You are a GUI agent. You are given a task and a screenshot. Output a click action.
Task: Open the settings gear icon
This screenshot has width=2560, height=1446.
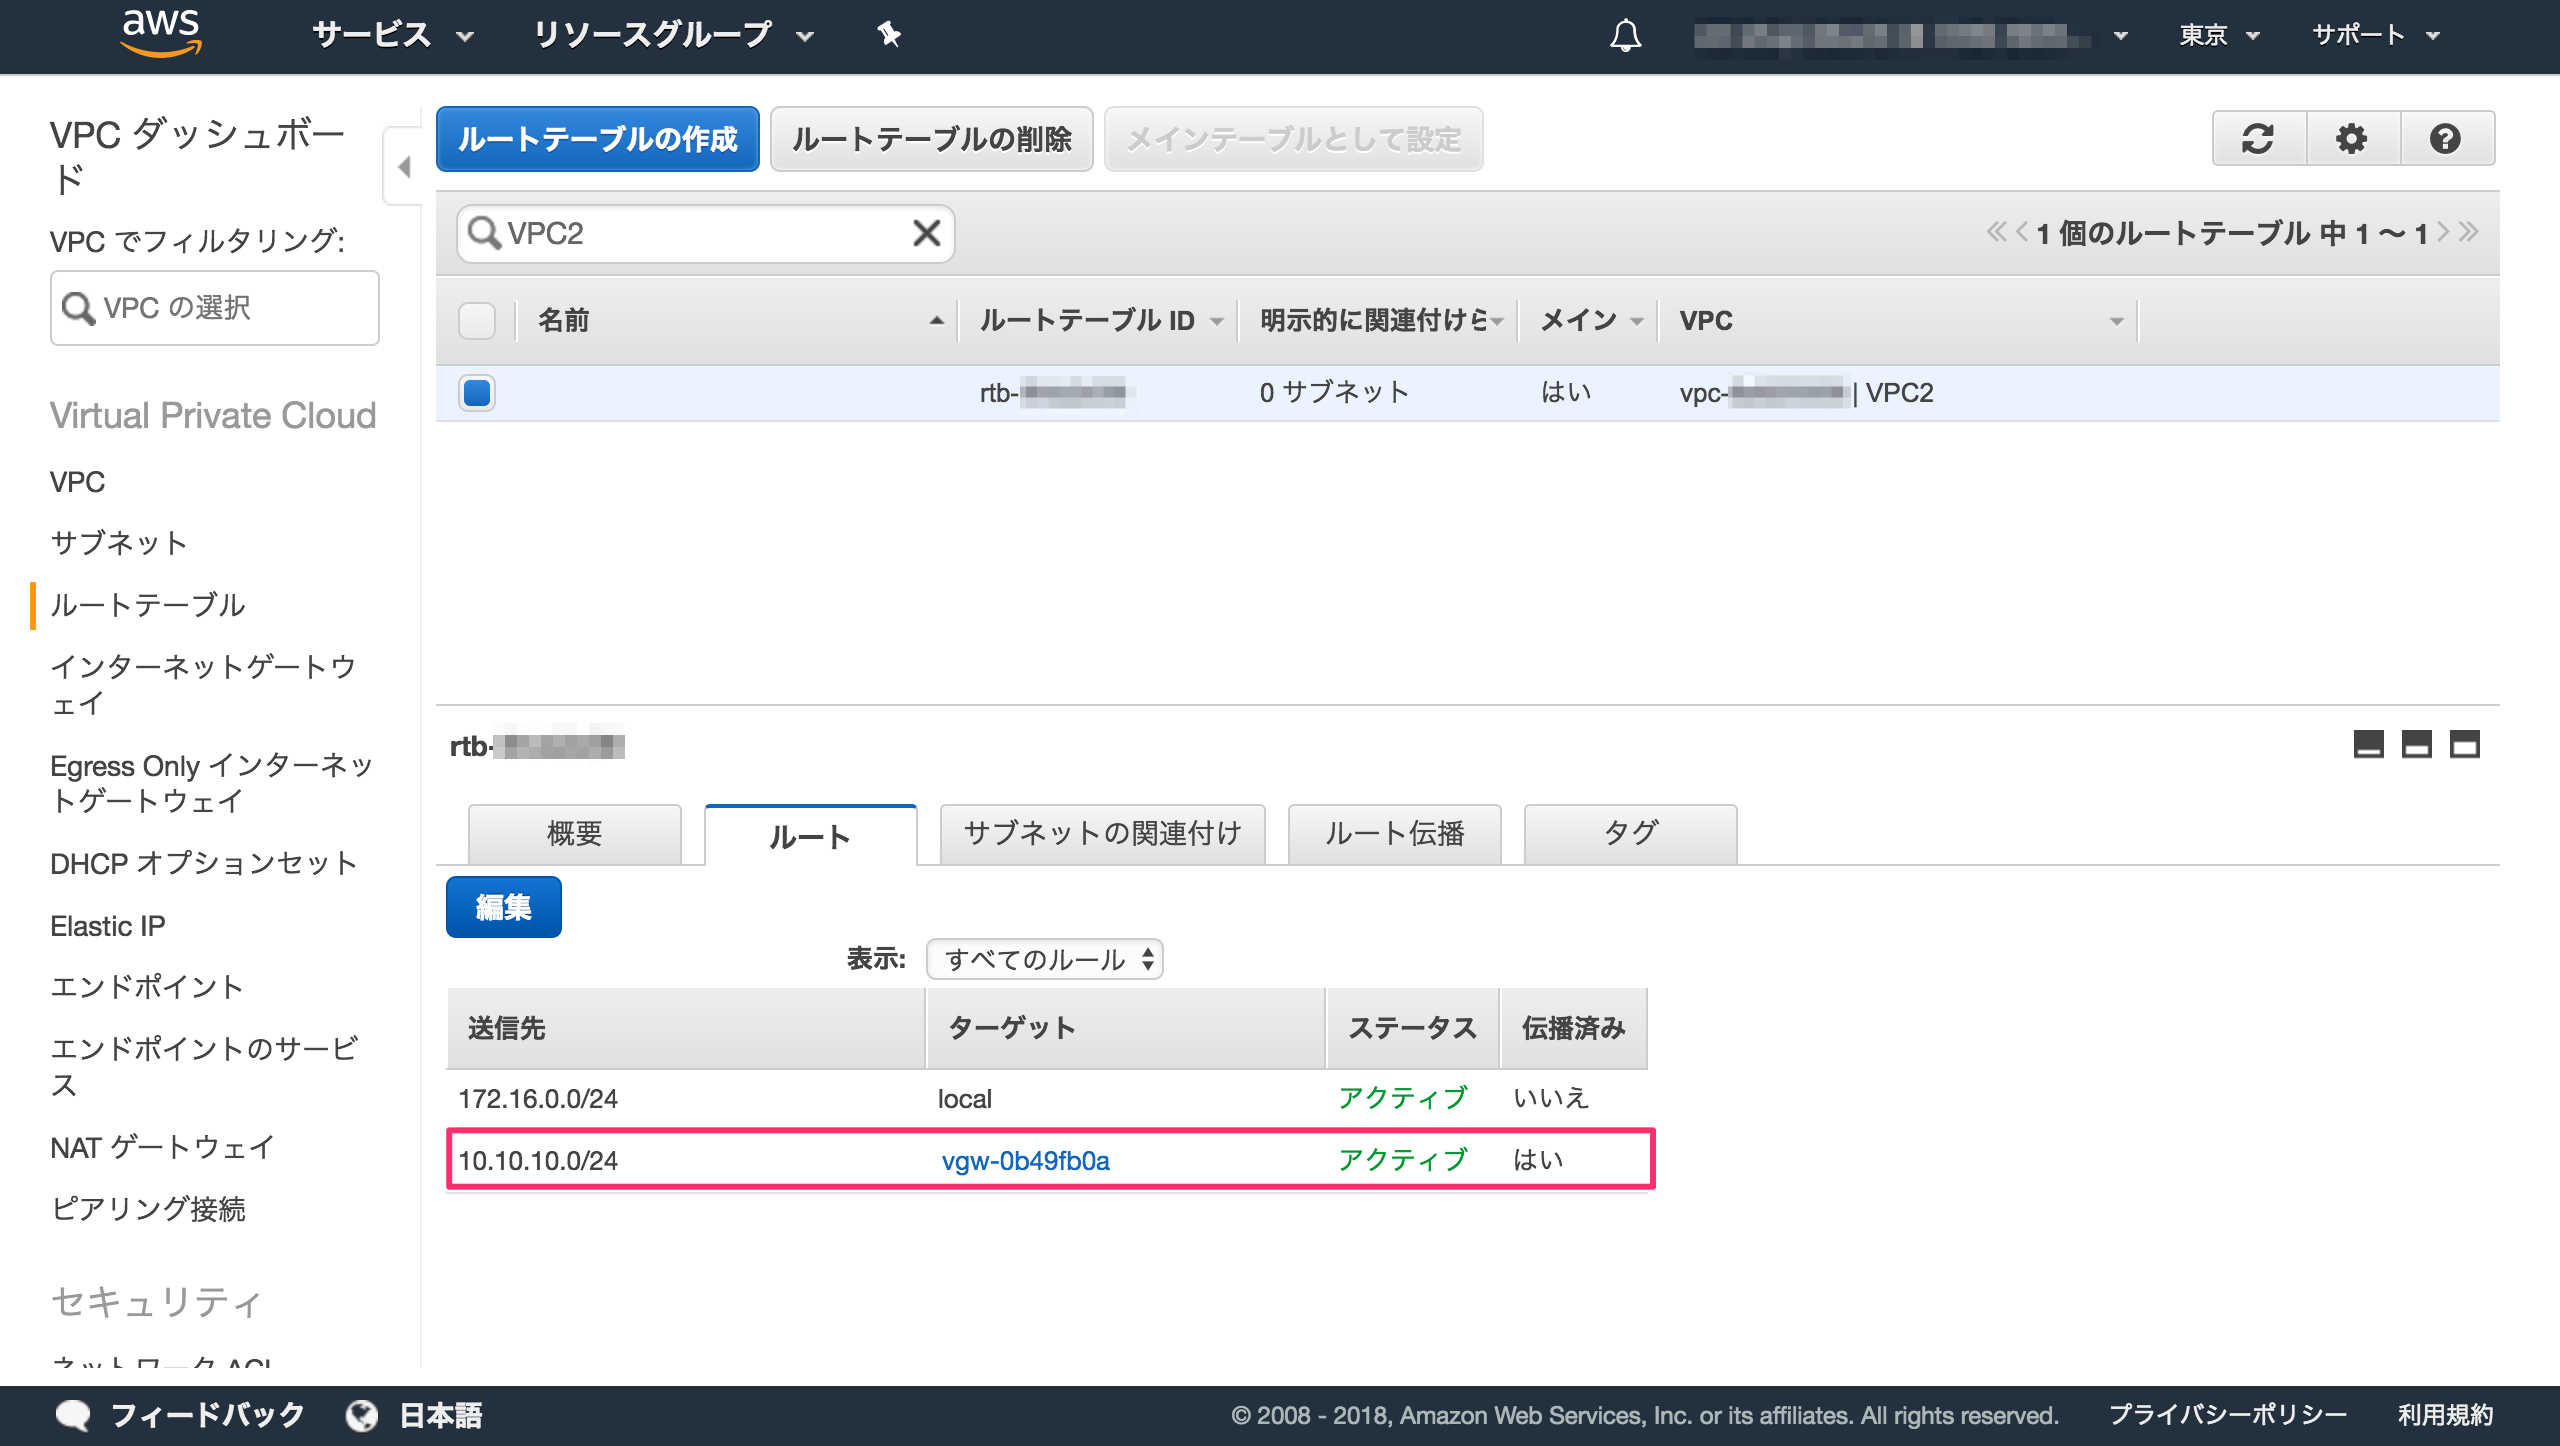pos(2353,139)
